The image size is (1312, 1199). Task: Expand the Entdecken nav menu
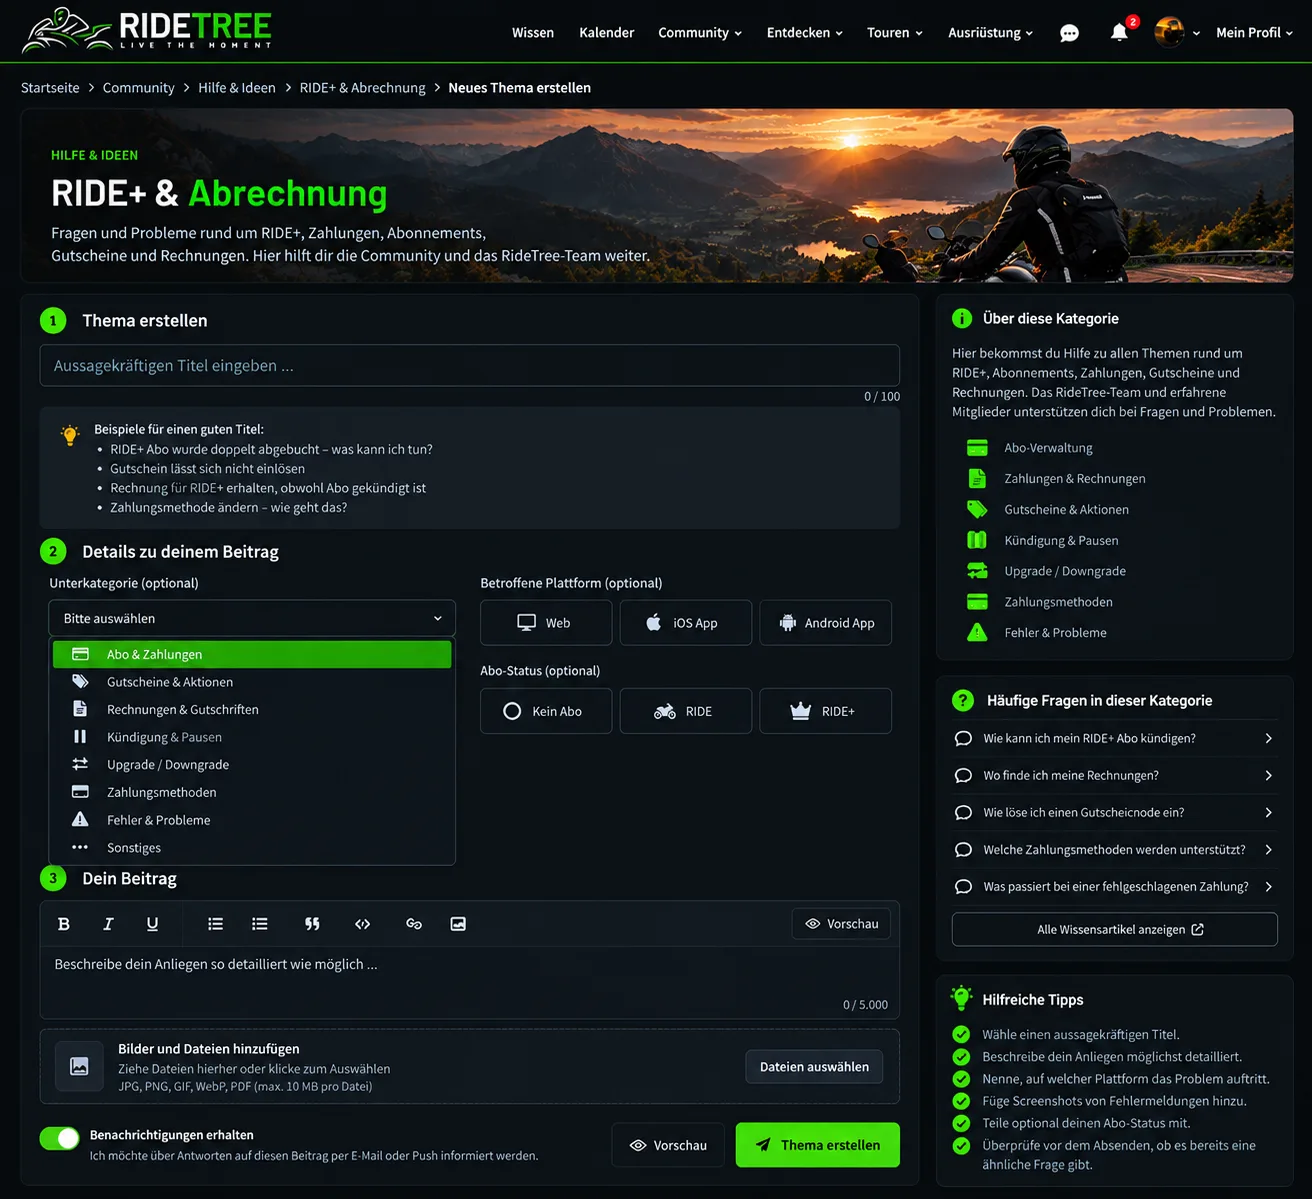[805, 33]
